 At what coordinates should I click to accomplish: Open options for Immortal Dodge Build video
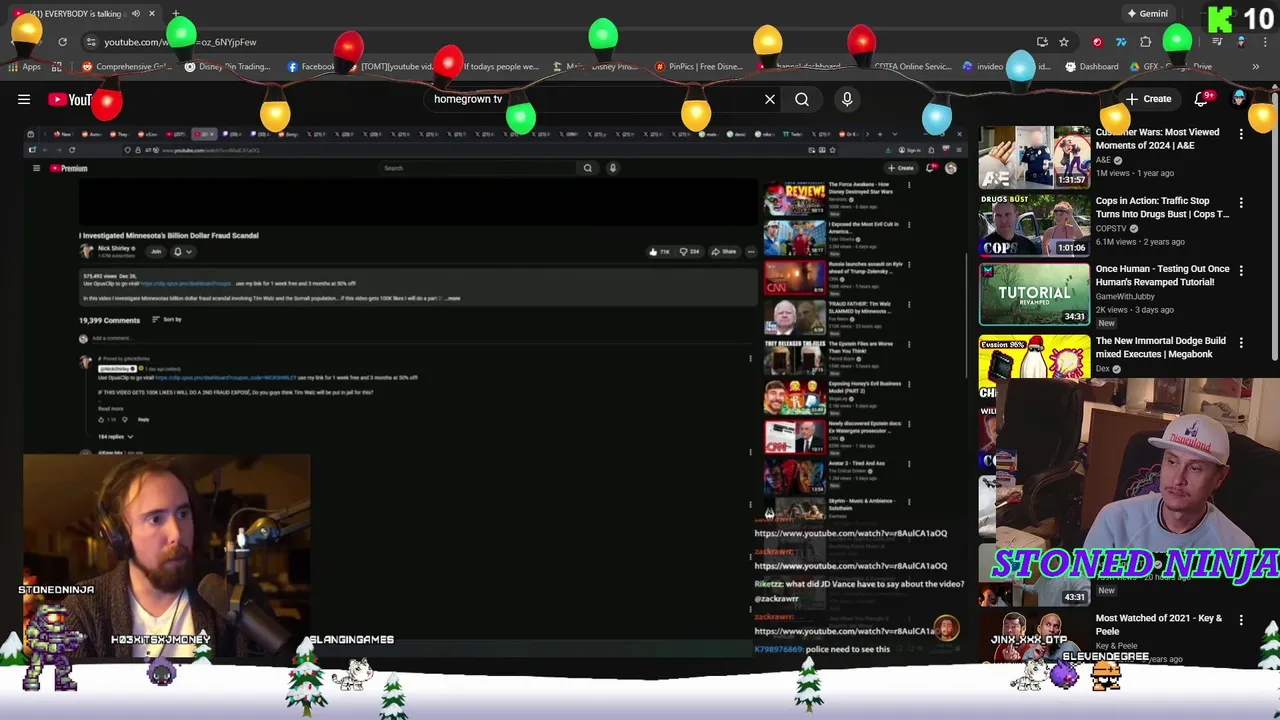(1241, 343)
